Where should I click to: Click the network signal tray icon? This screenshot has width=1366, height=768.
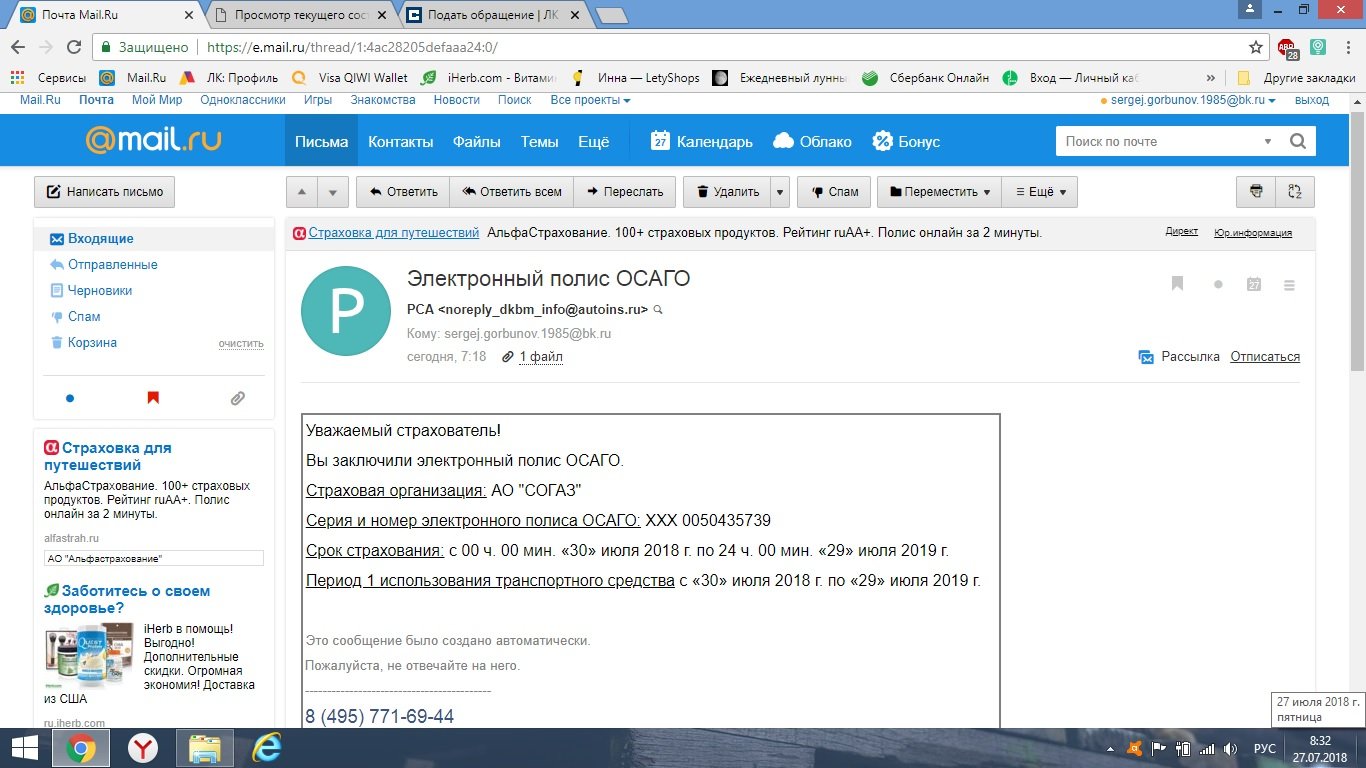pos(1207,749)
